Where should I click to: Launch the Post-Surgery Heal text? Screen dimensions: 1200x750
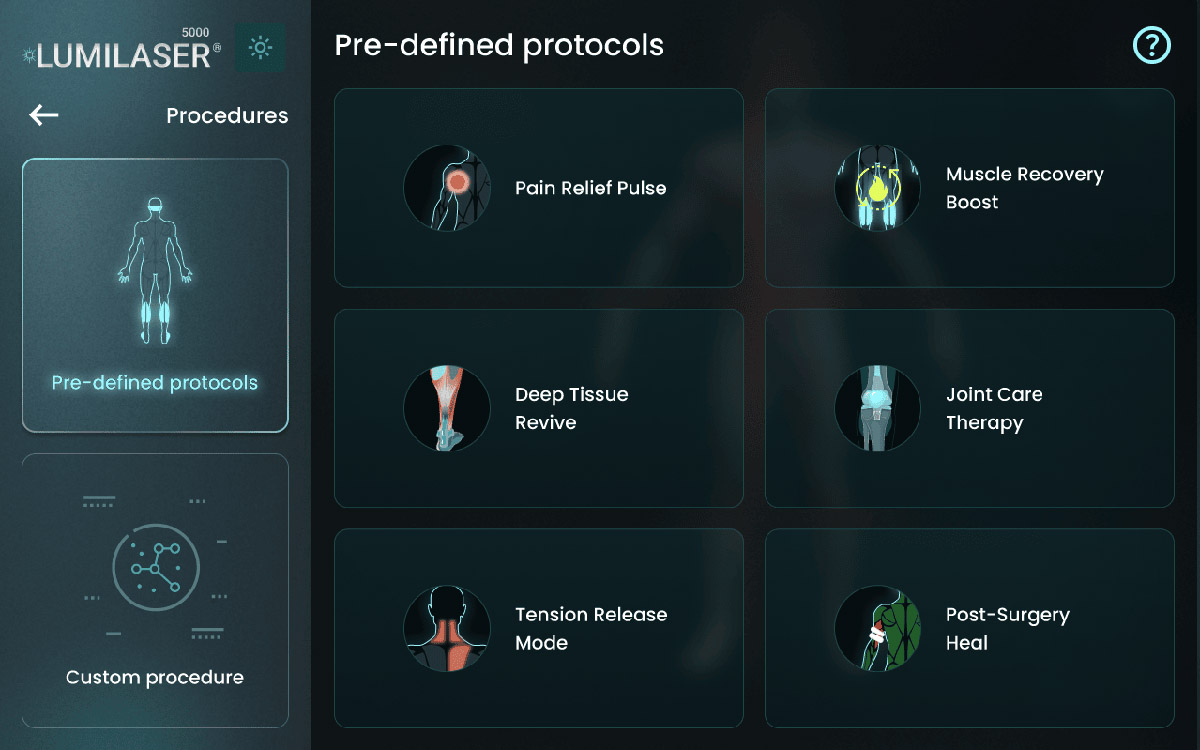(x=1007, y=628)
